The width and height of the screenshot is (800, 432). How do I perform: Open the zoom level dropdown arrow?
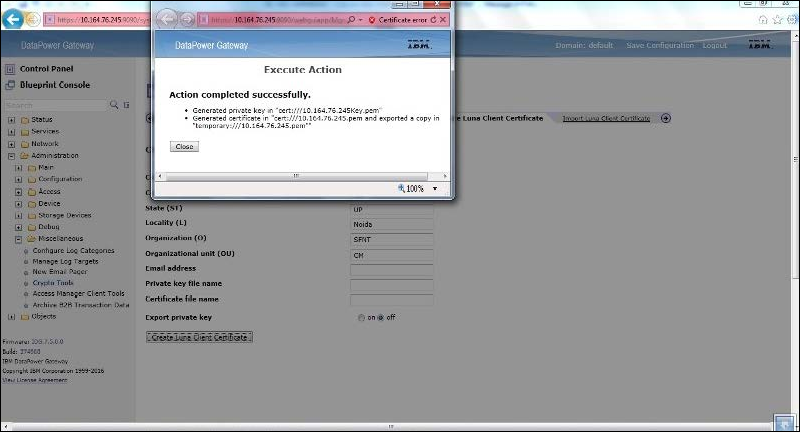[x=435, y=189]
